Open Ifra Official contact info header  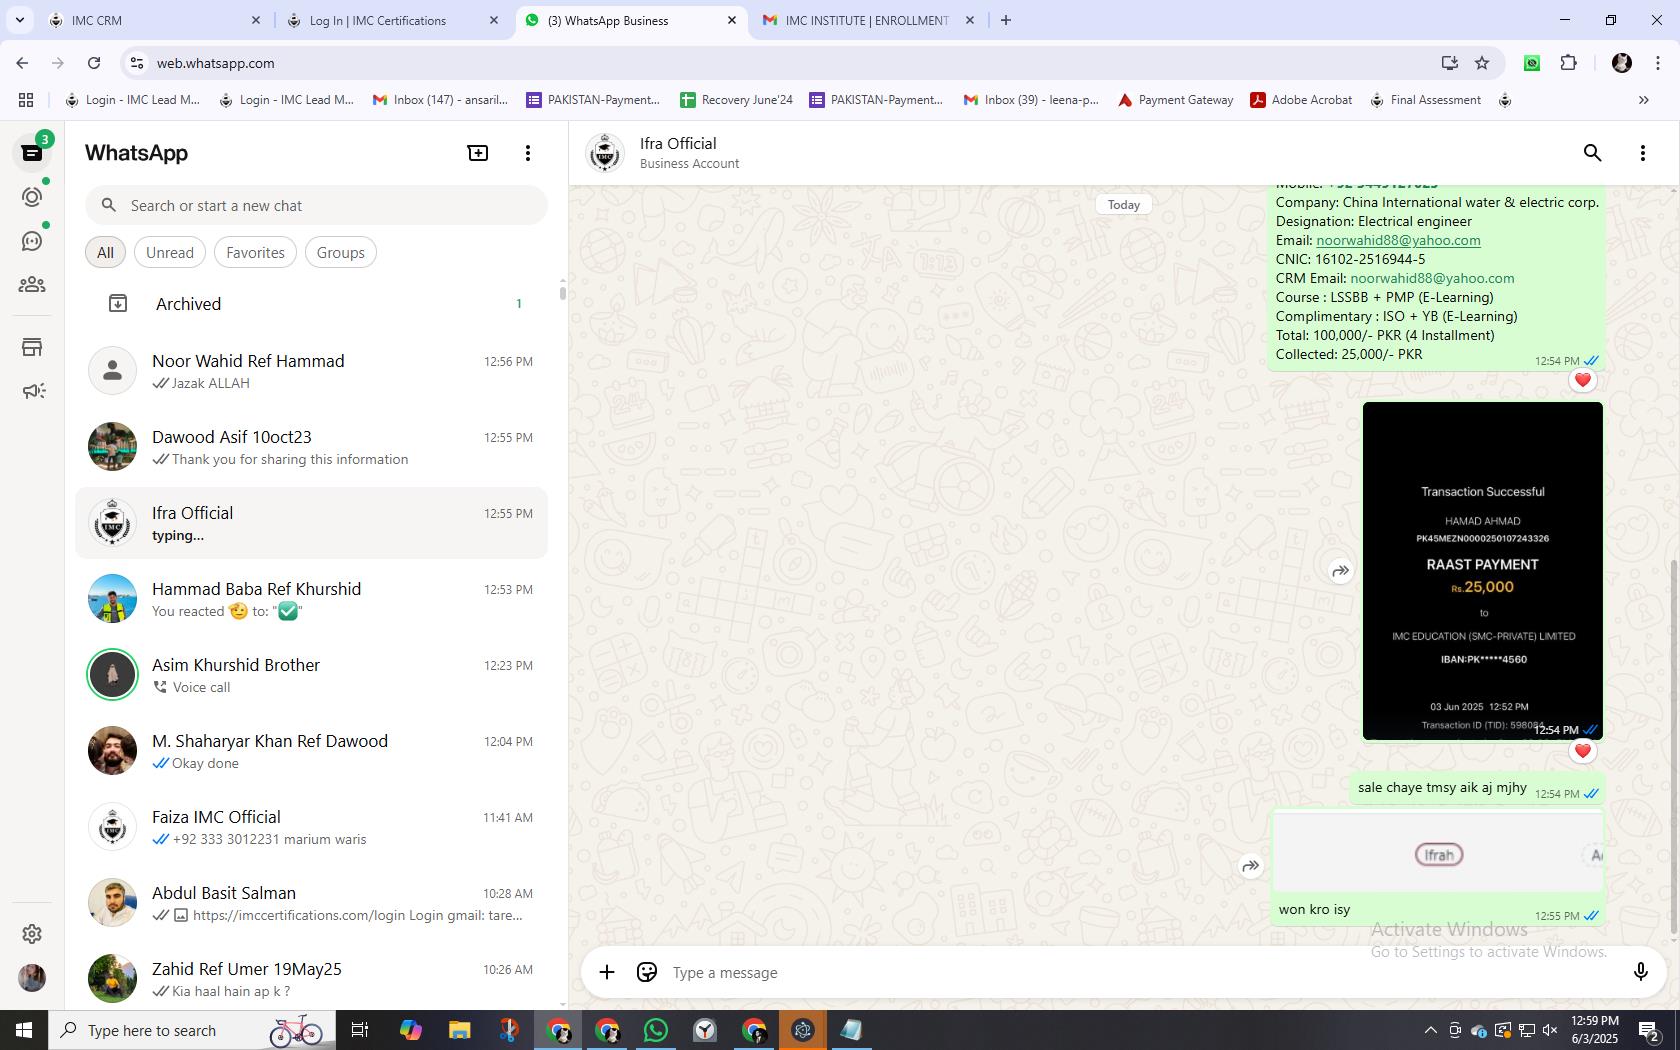click(x=689, y=153)
